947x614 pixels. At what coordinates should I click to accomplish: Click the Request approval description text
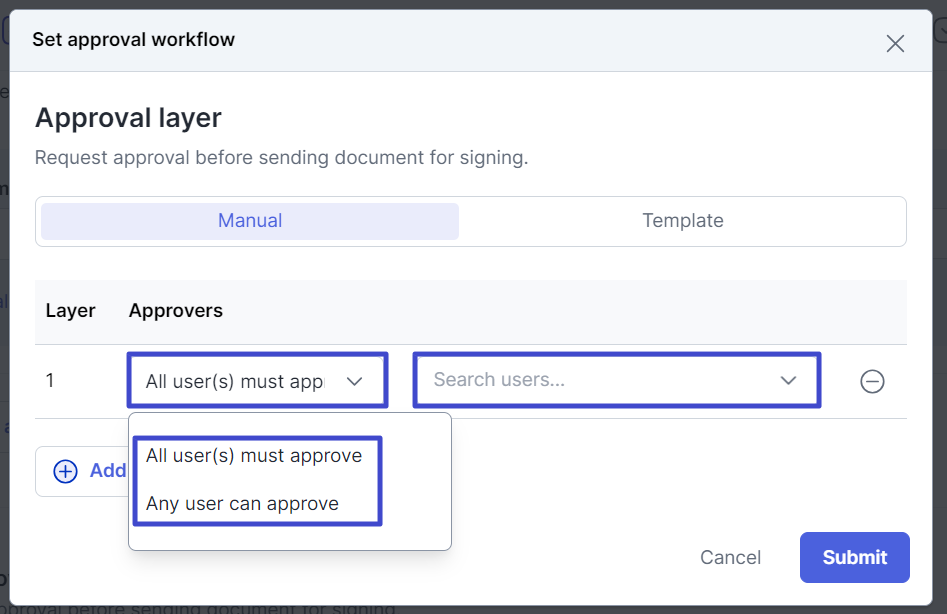pos(281,158)
